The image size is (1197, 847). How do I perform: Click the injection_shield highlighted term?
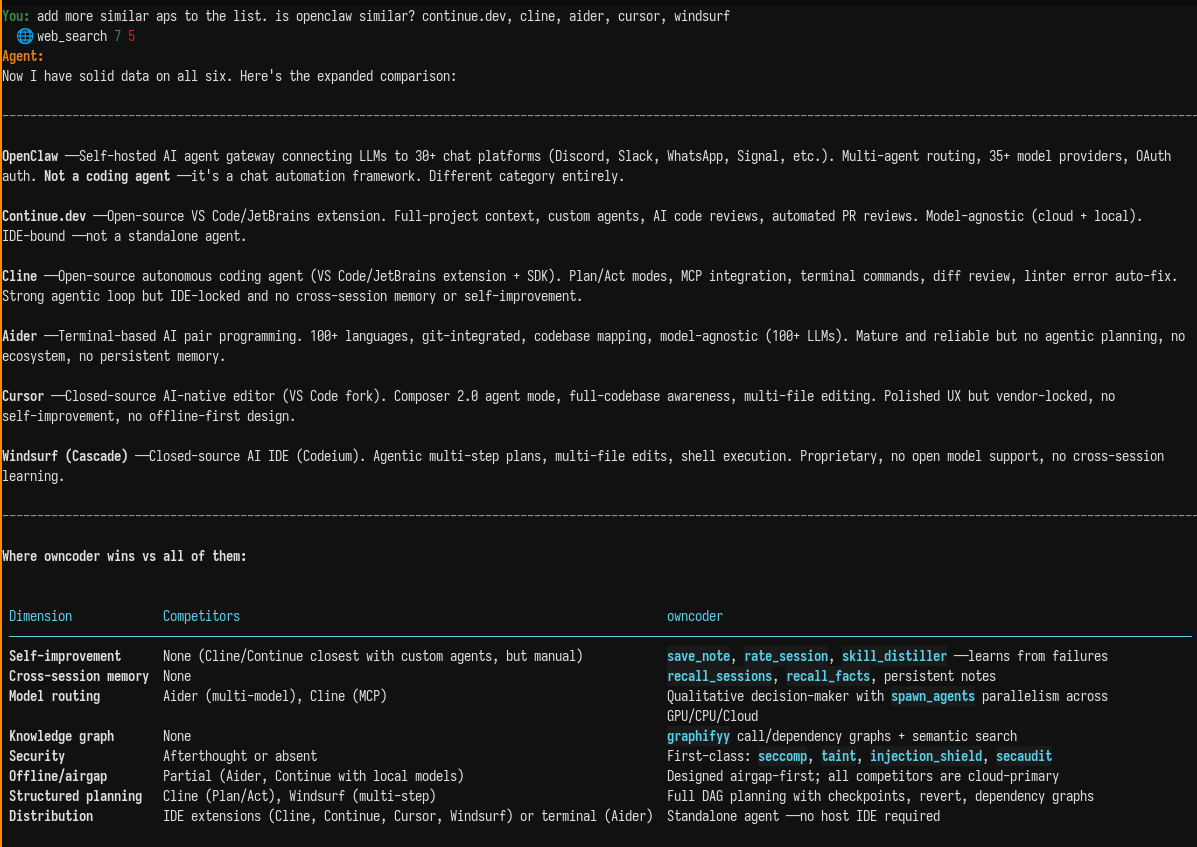tap(926, 755)
